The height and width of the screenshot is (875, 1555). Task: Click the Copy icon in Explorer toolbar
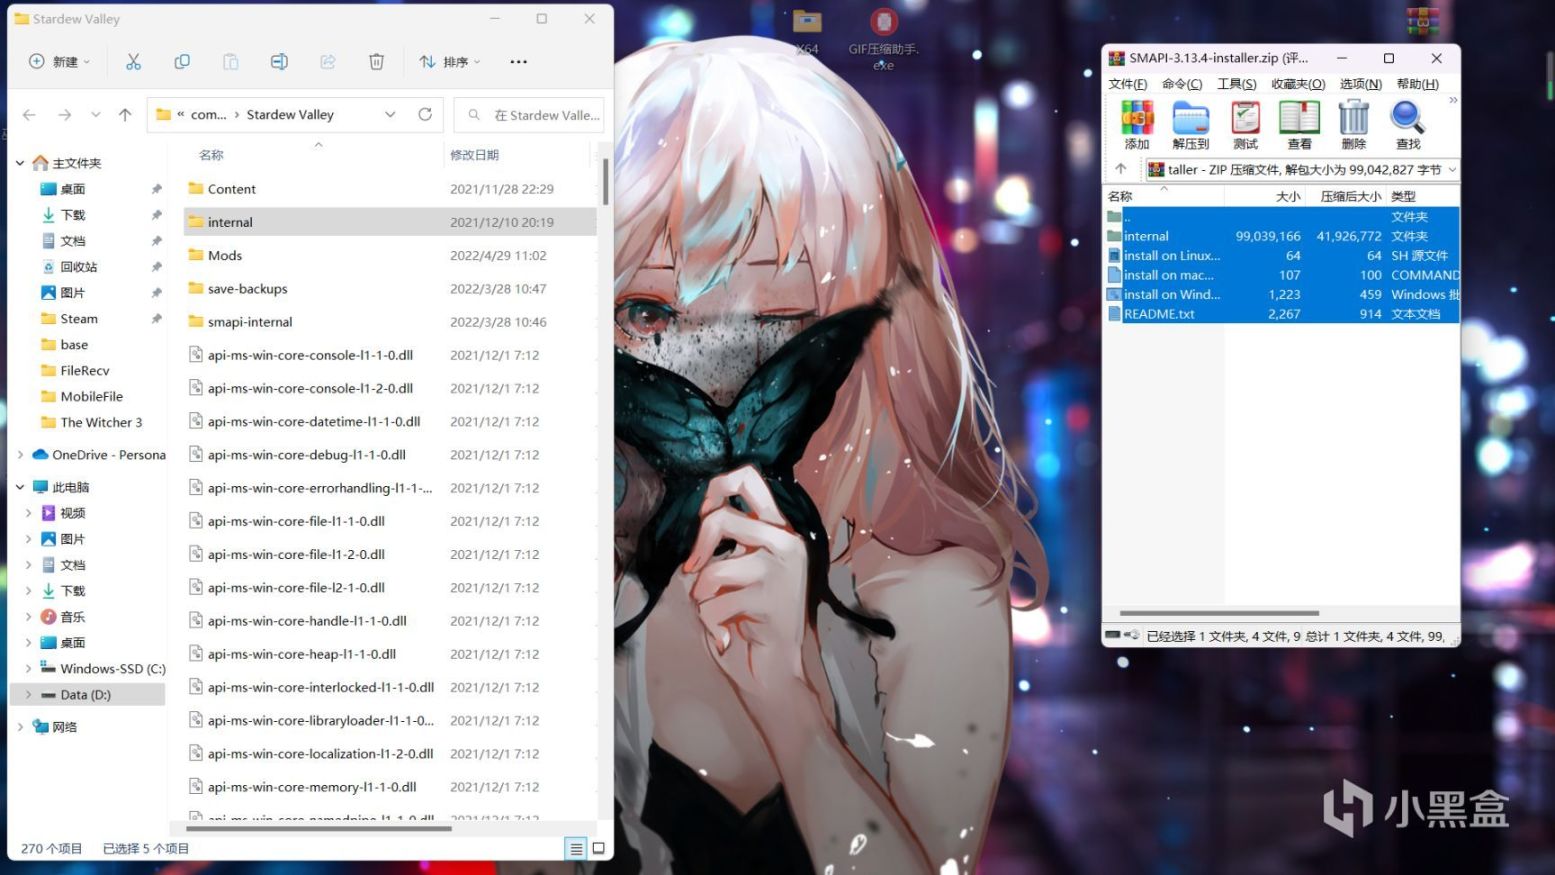tap(182, 62)
